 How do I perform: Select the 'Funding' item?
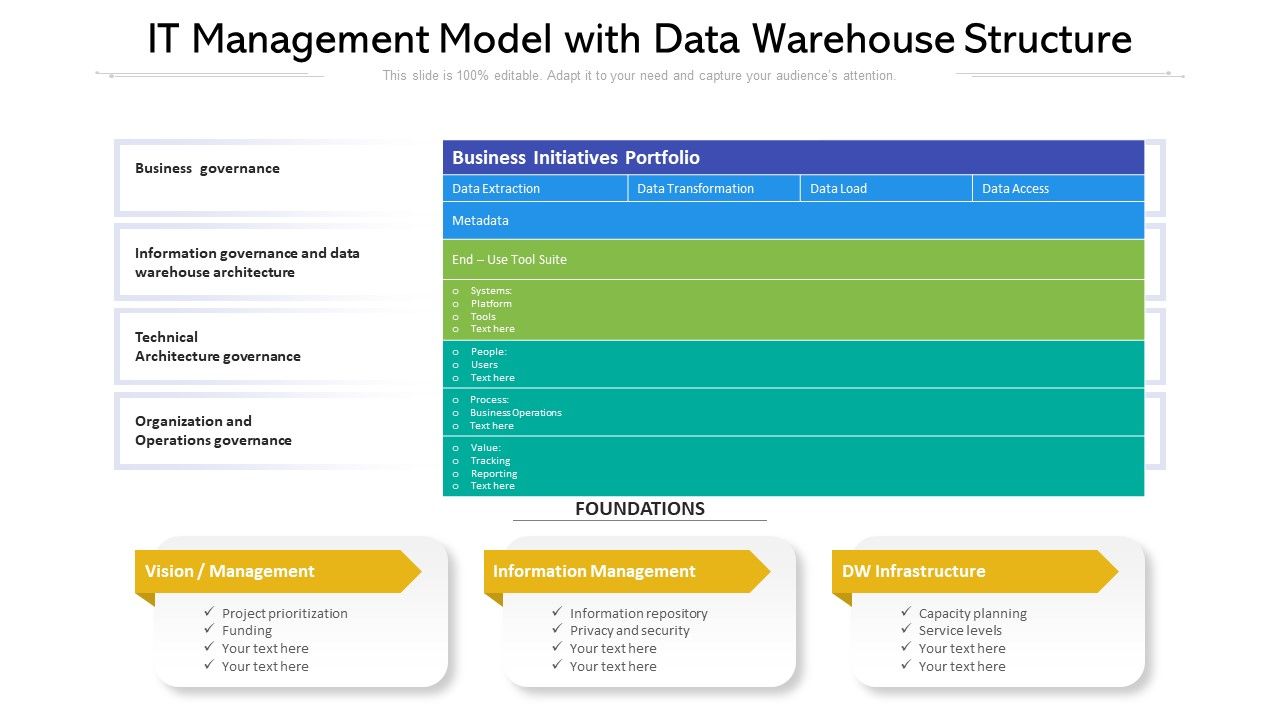[247, 631]
